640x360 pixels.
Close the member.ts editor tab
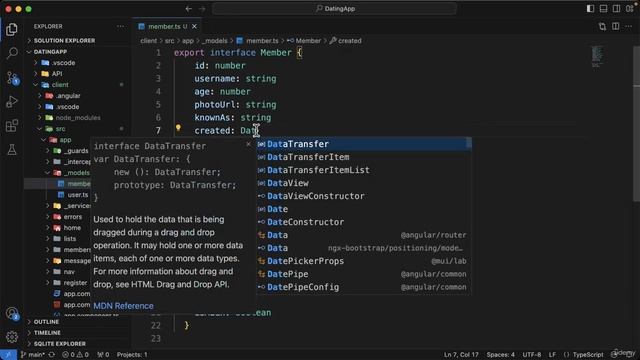[194, 27]
